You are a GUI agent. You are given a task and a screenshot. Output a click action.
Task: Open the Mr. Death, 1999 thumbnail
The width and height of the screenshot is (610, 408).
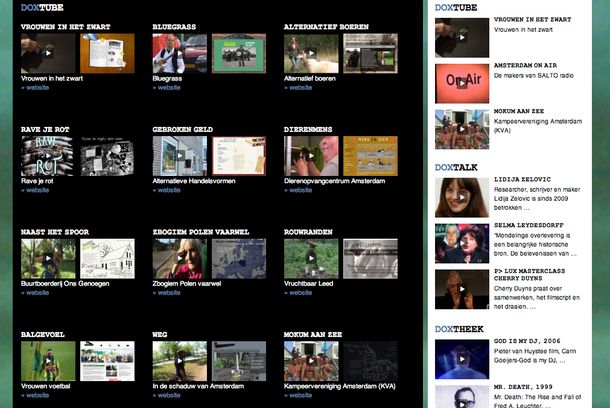[x=462, y=397]
